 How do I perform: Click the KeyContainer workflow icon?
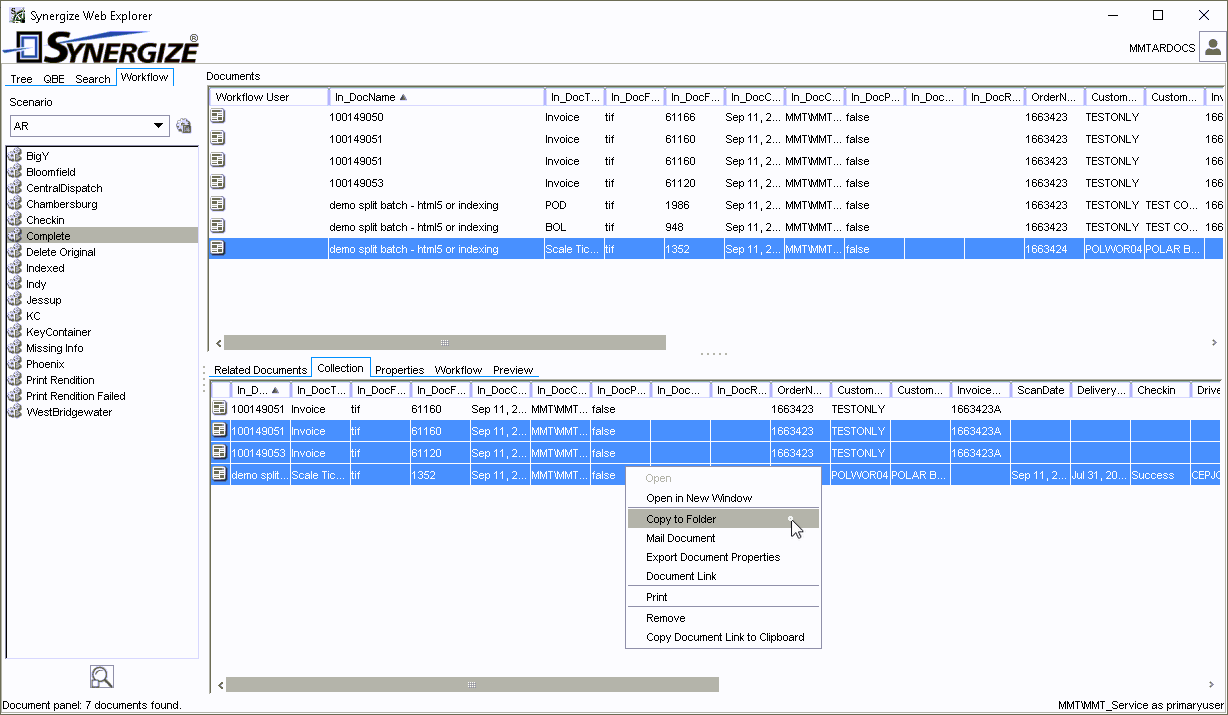(15, 332)
